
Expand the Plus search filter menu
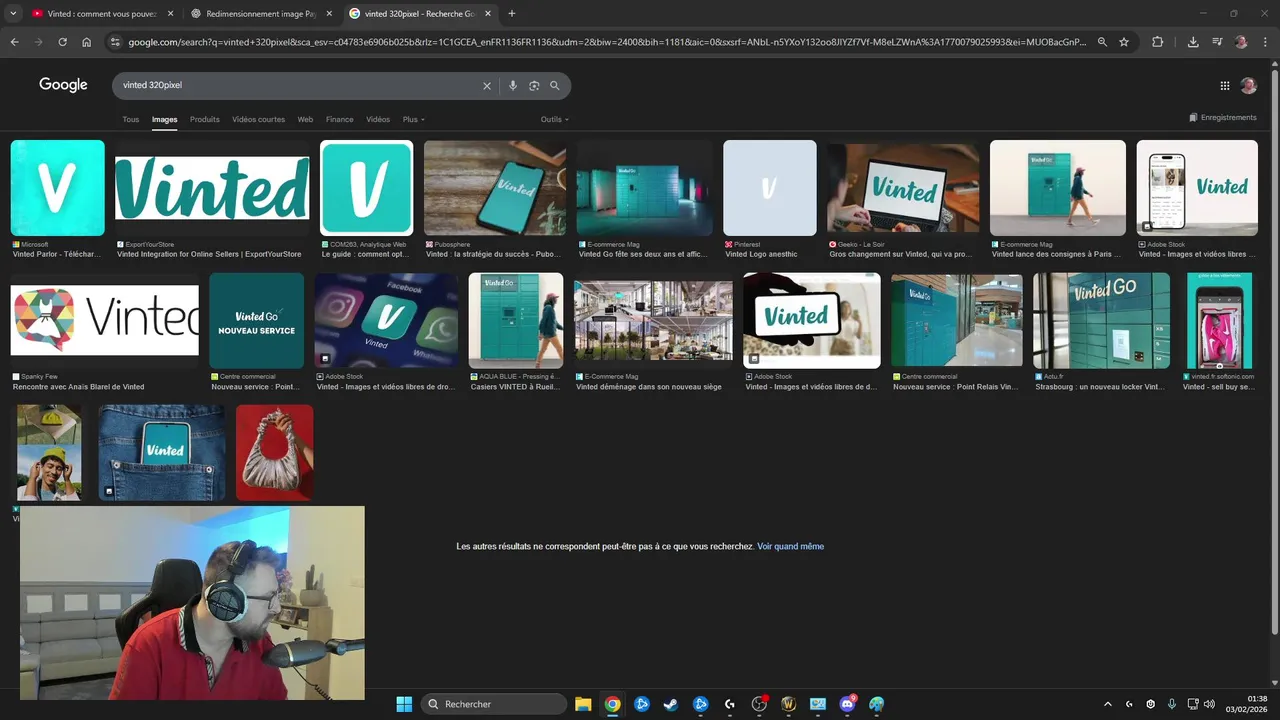coord(413,119)
